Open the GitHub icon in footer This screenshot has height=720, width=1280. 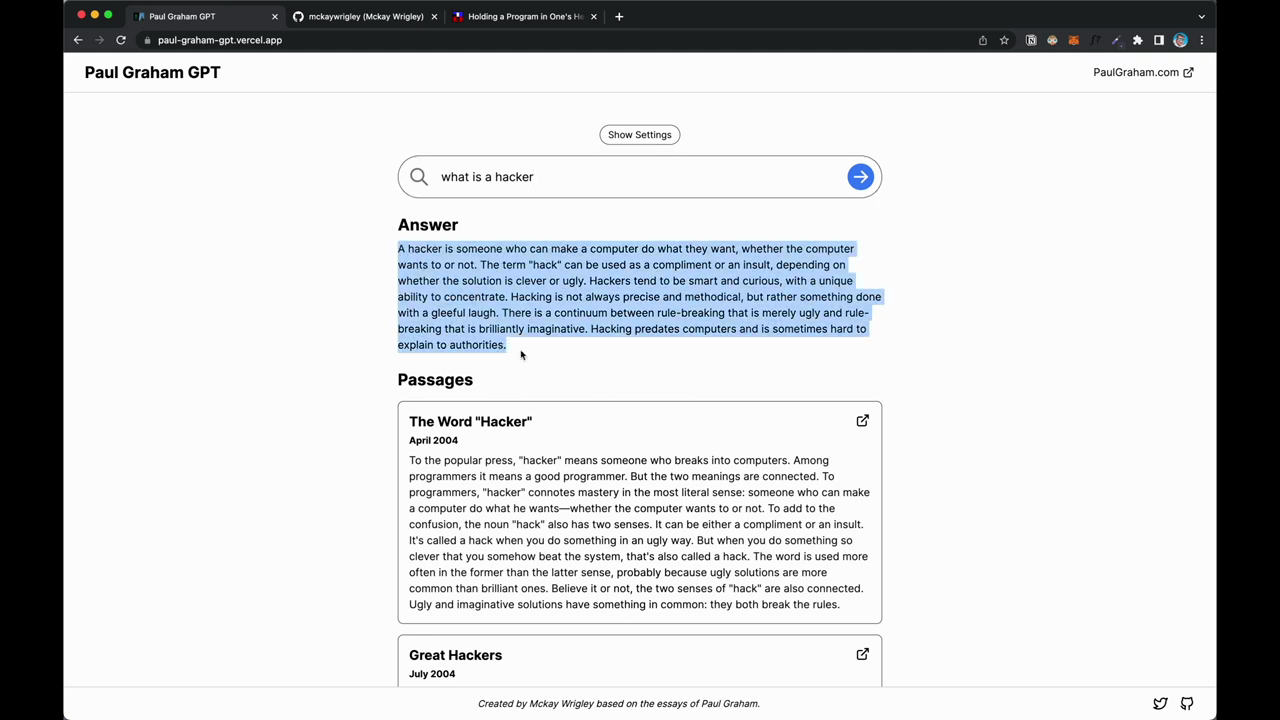point(1187,704)
